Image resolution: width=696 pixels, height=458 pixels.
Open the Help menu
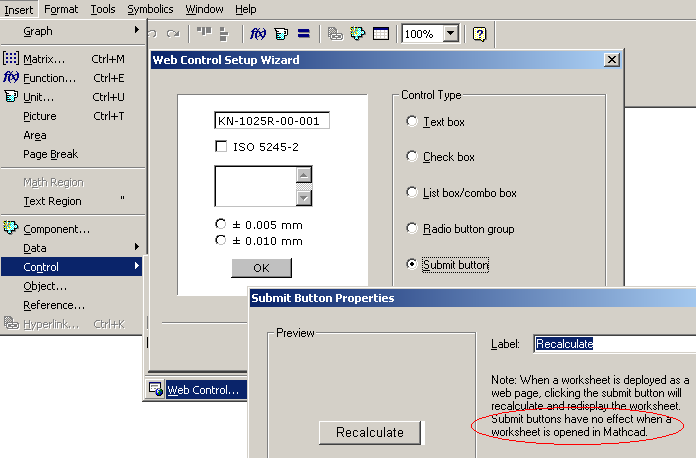click(x=245, y=9)
